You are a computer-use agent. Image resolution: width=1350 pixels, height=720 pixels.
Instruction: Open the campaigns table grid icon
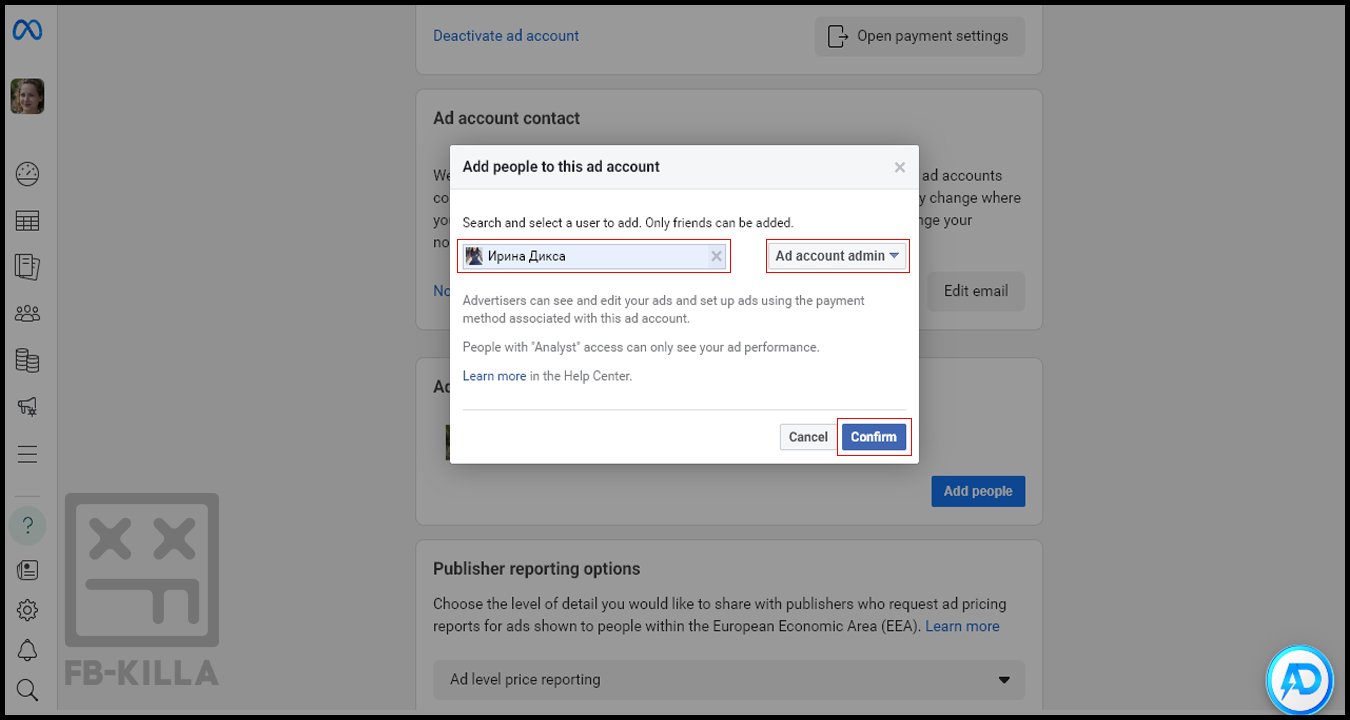point(27,221)
